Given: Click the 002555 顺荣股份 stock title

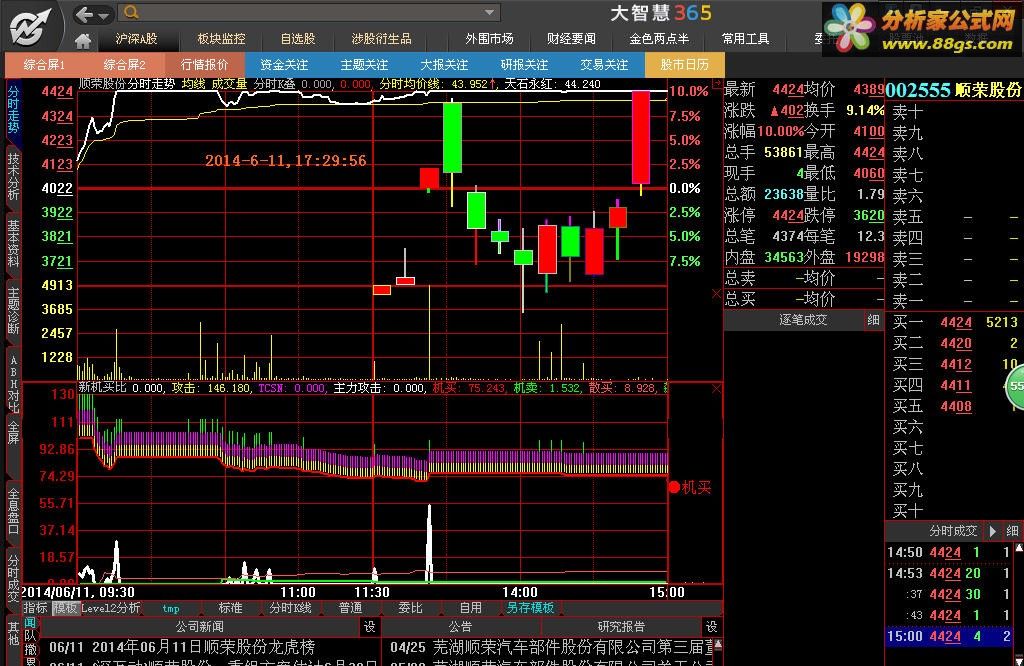Looking at the screenshot, I should coord(953,90).
